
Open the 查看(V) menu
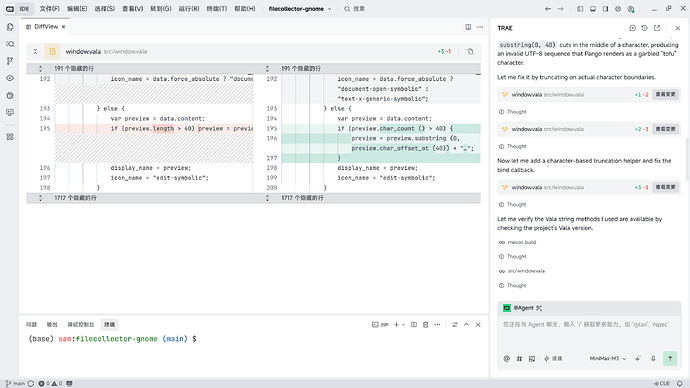point(132,9)
